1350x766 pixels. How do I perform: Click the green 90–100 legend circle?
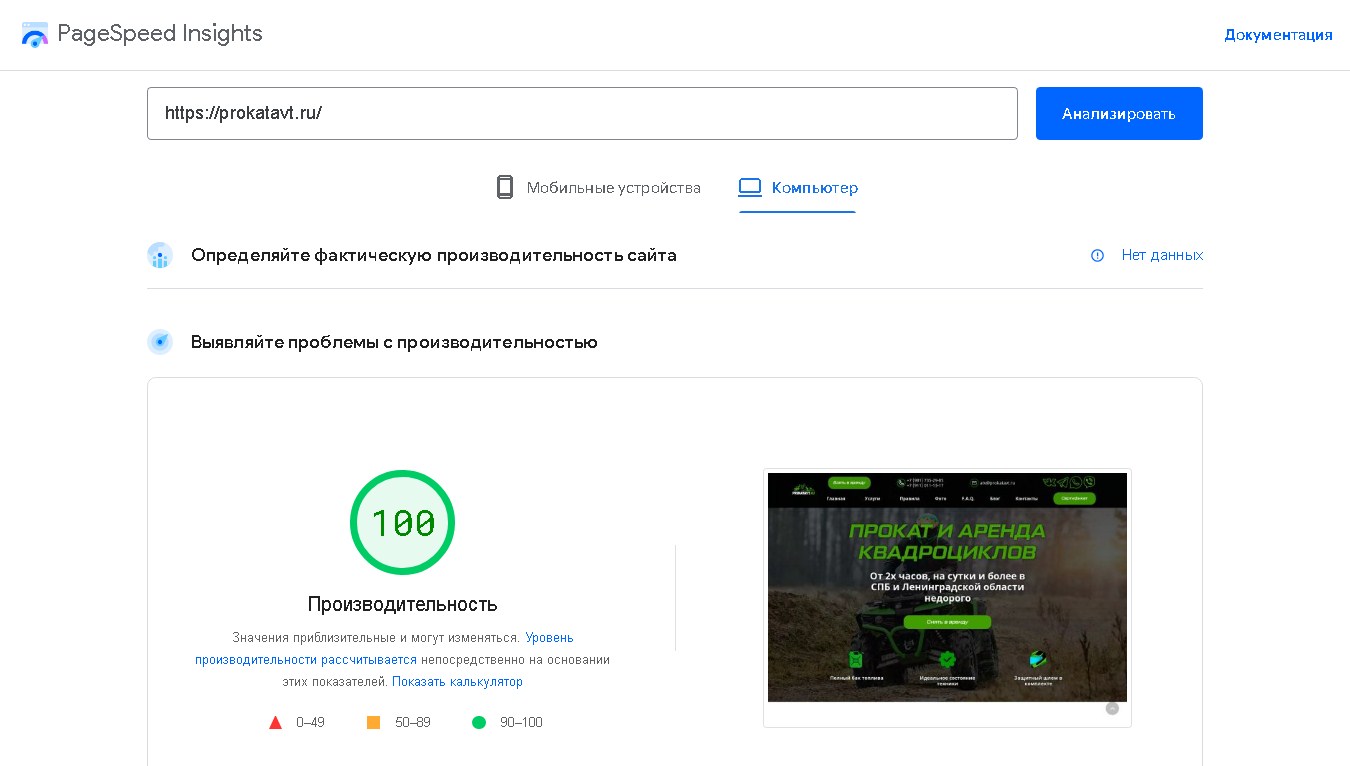click(479, 722)
